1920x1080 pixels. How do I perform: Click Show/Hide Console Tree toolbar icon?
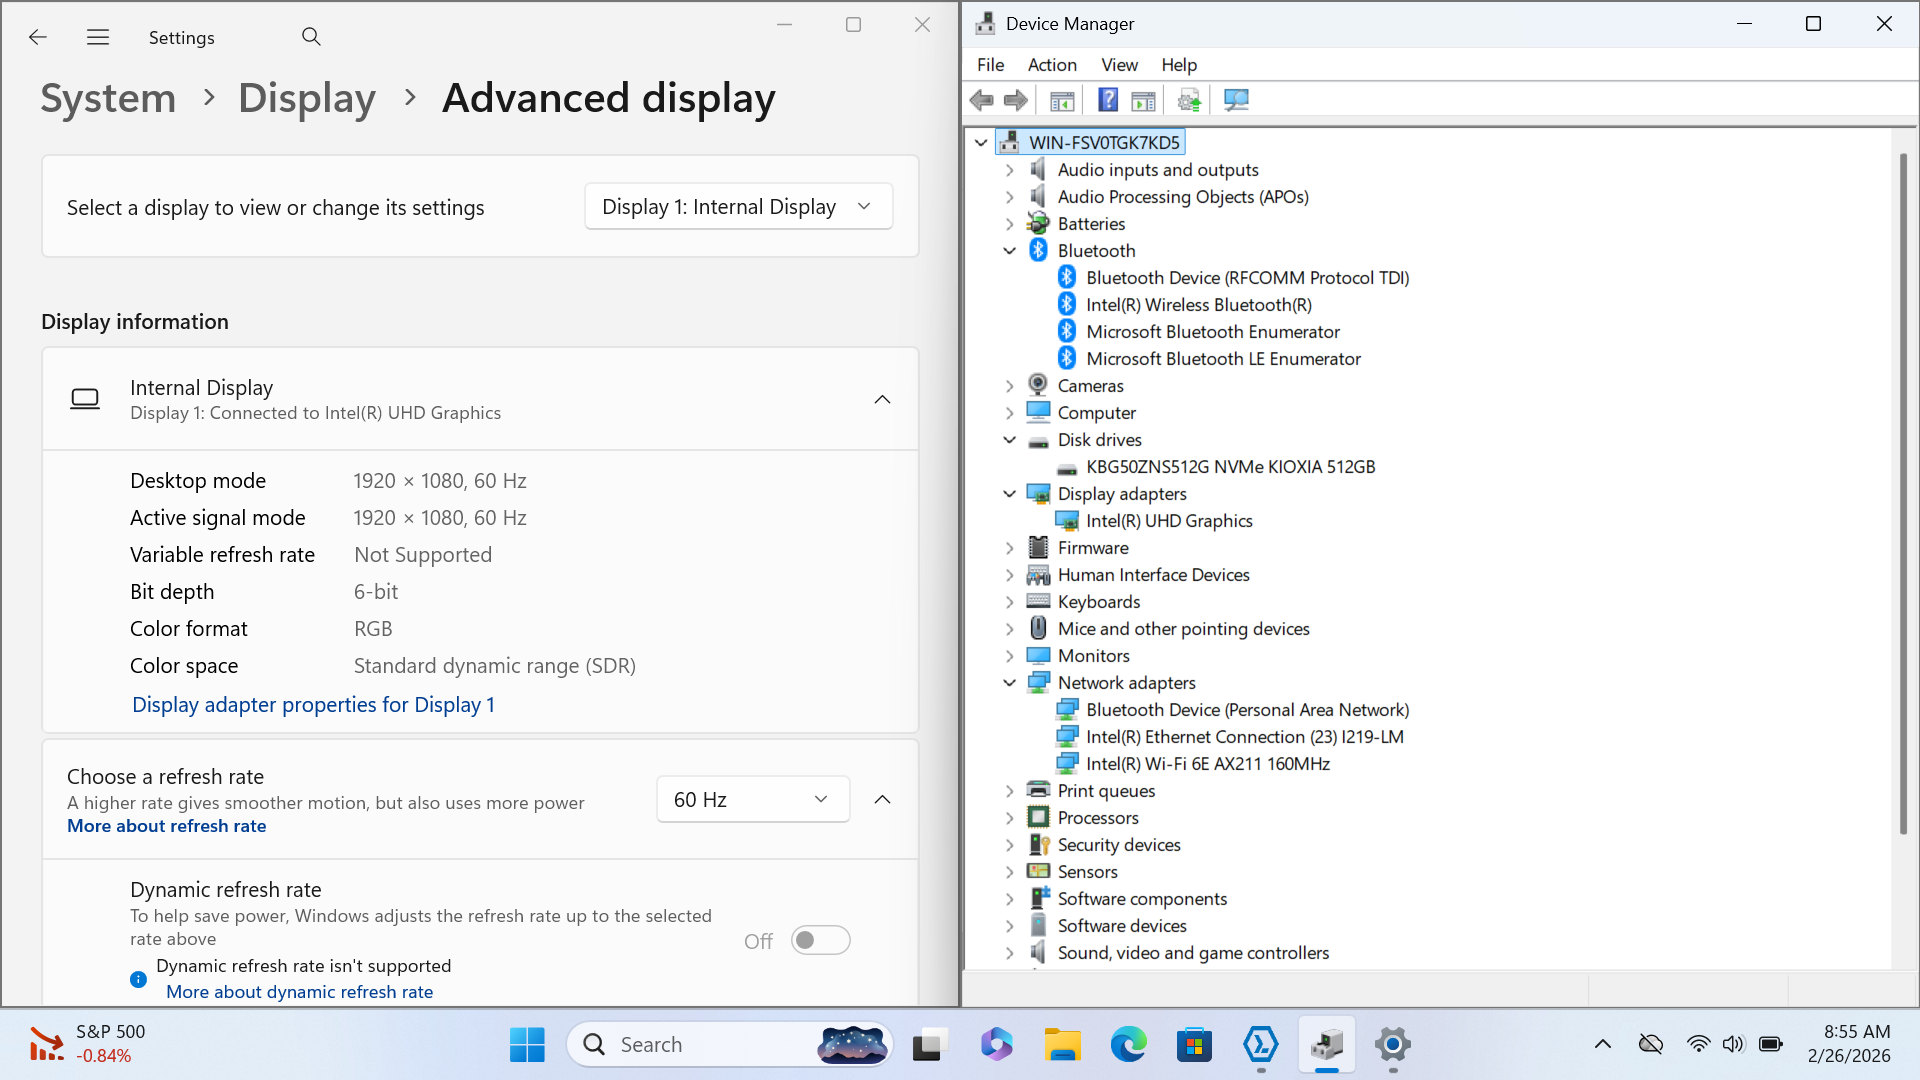[1062, 100]
